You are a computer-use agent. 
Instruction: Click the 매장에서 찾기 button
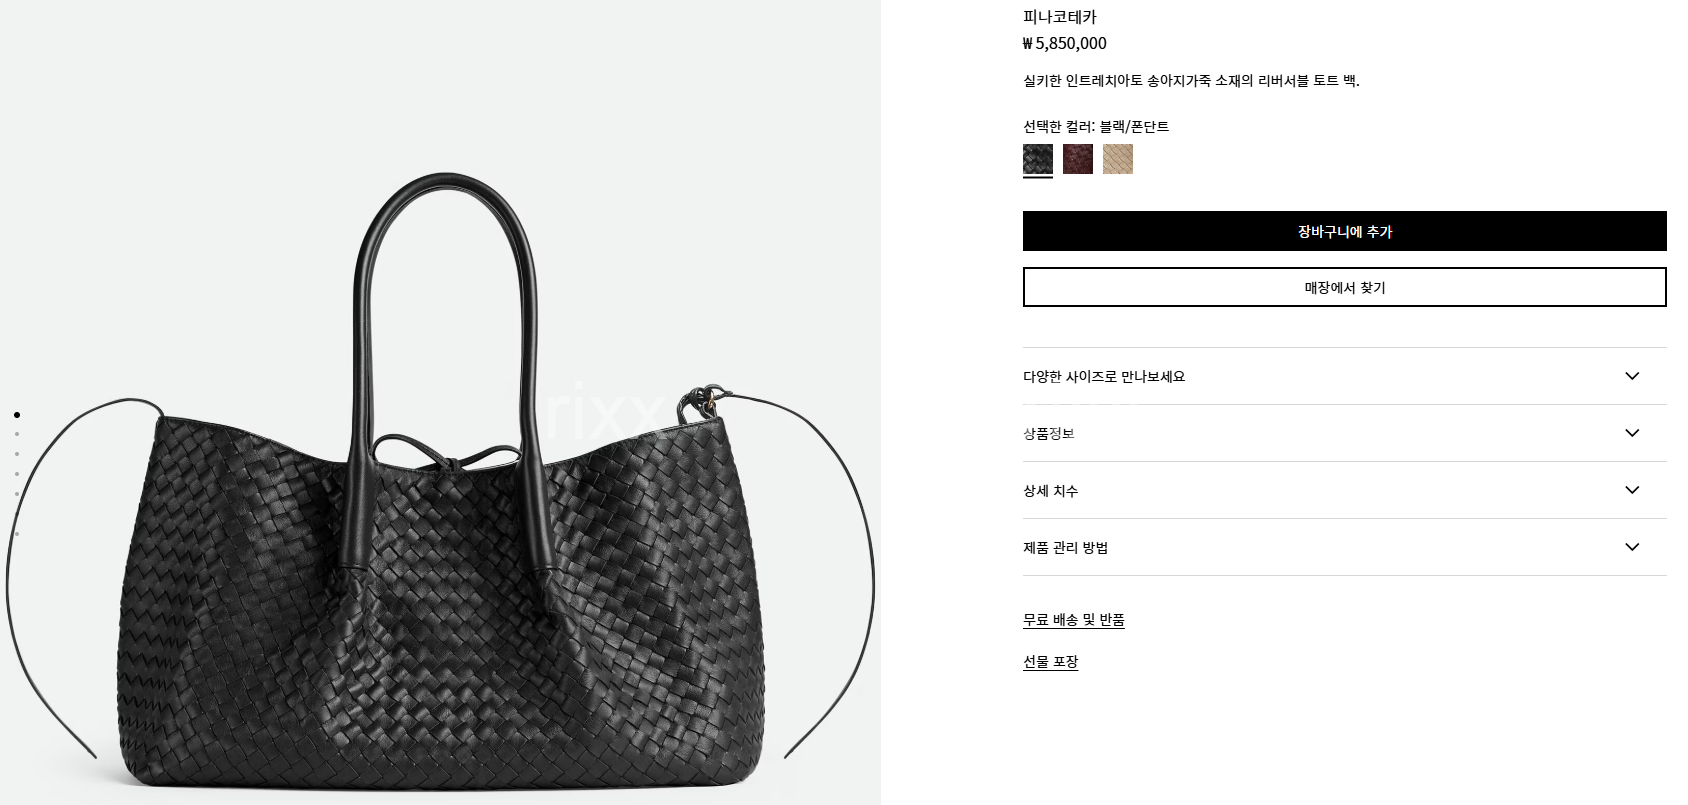coord(1344,287)
